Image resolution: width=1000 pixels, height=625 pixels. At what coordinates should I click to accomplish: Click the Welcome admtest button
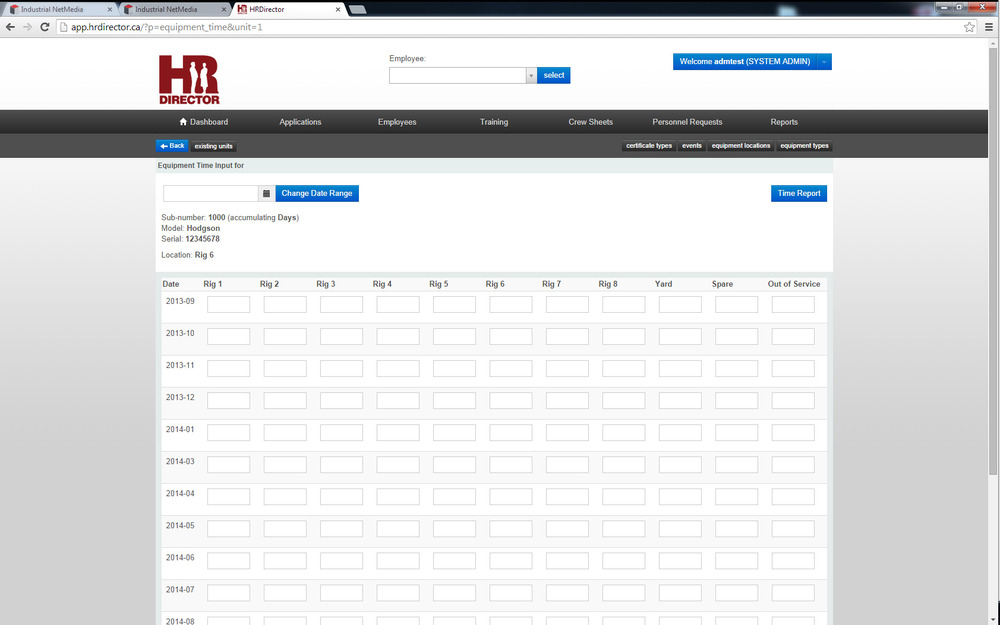745,62
